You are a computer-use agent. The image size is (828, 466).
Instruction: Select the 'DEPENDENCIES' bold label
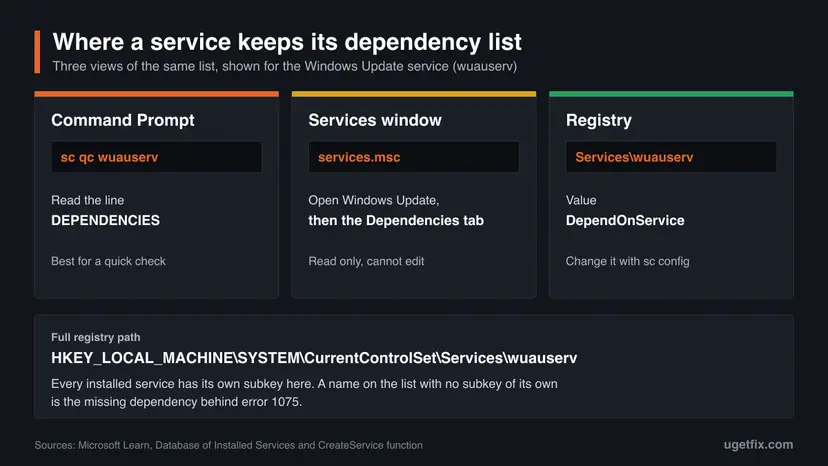pyautogui.click(x=106, y=220)
